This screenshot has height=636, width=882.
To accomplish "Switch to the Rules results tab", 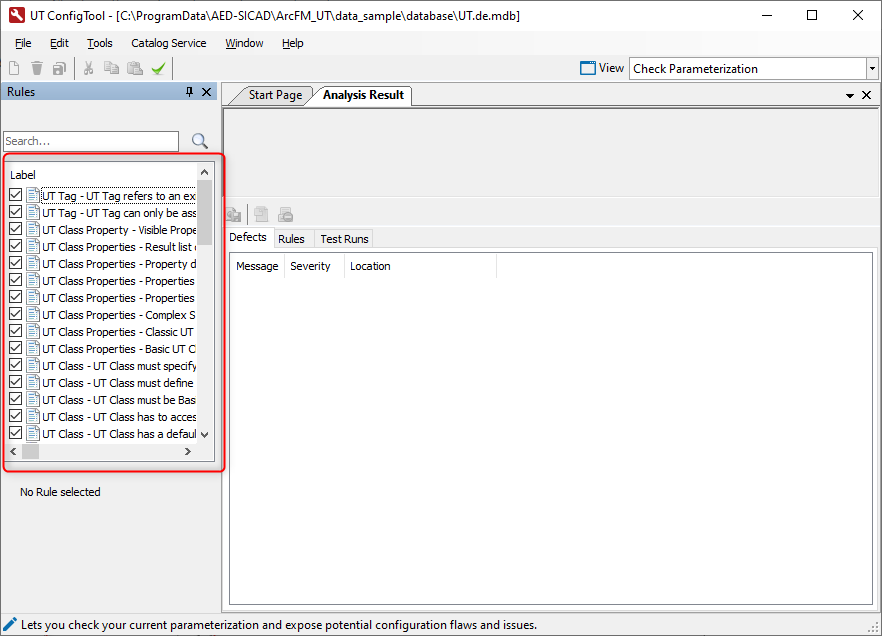I will pos(291,239).
